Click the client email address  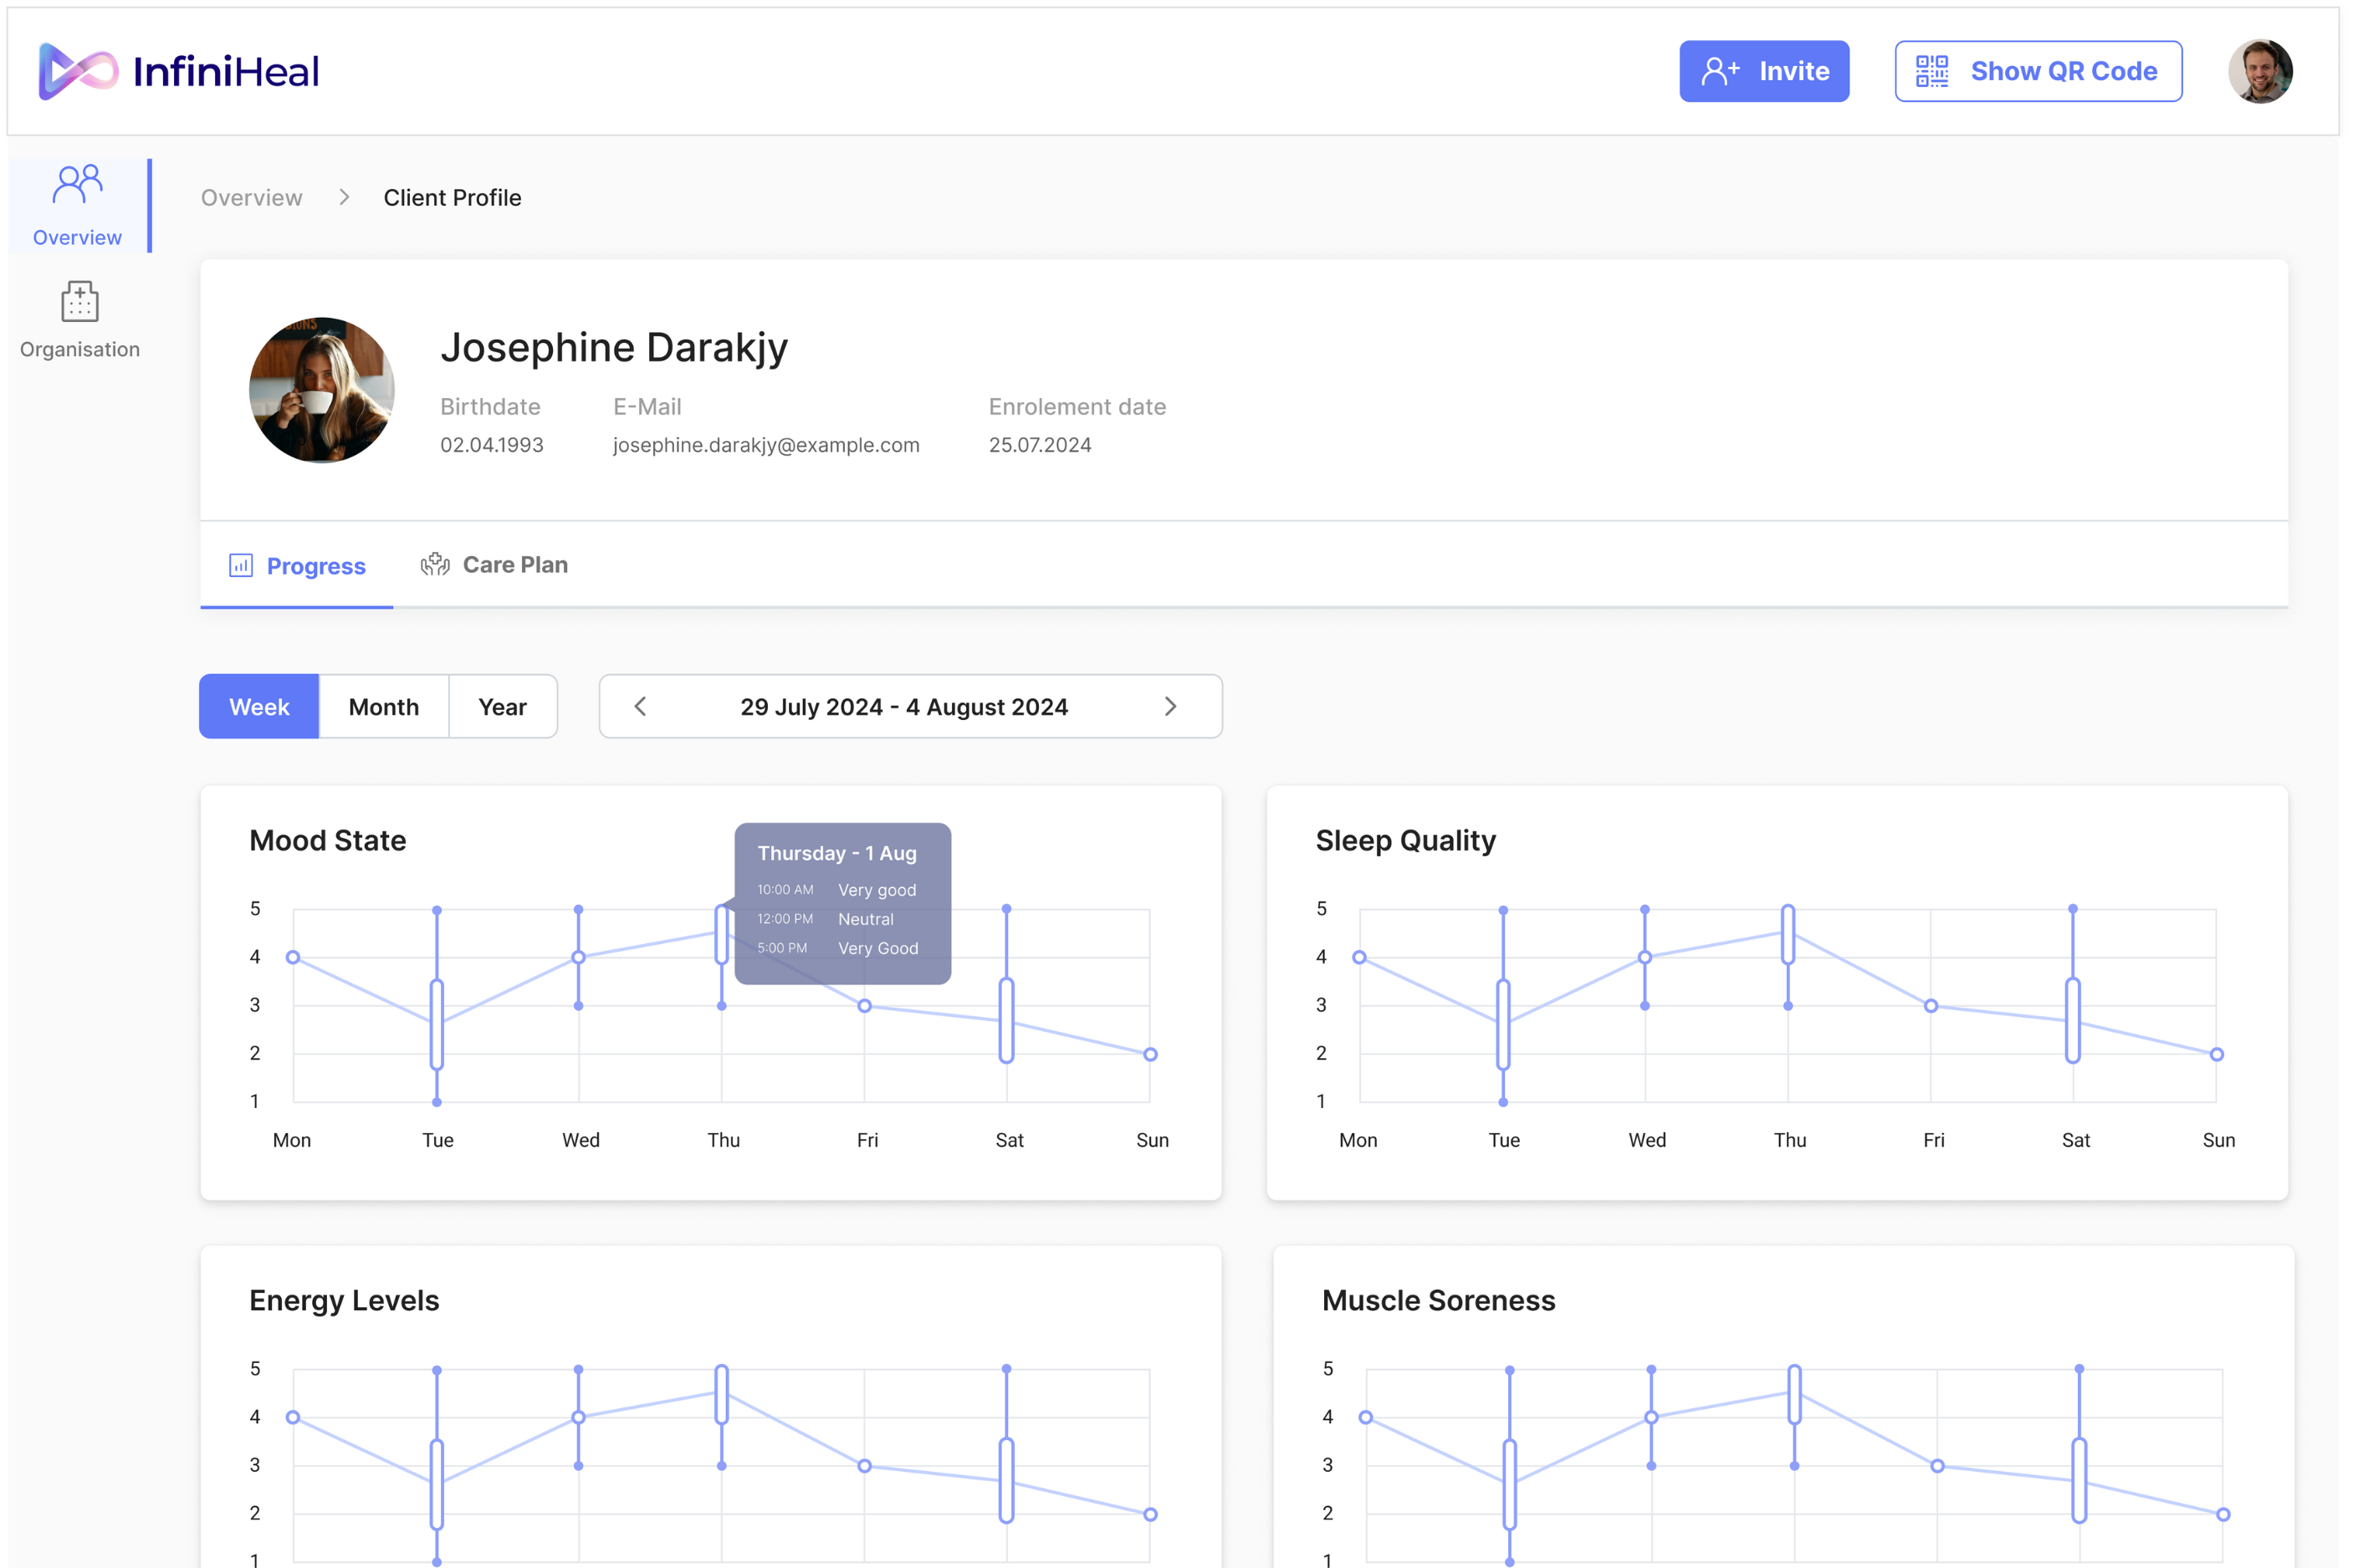coord(766,444)
